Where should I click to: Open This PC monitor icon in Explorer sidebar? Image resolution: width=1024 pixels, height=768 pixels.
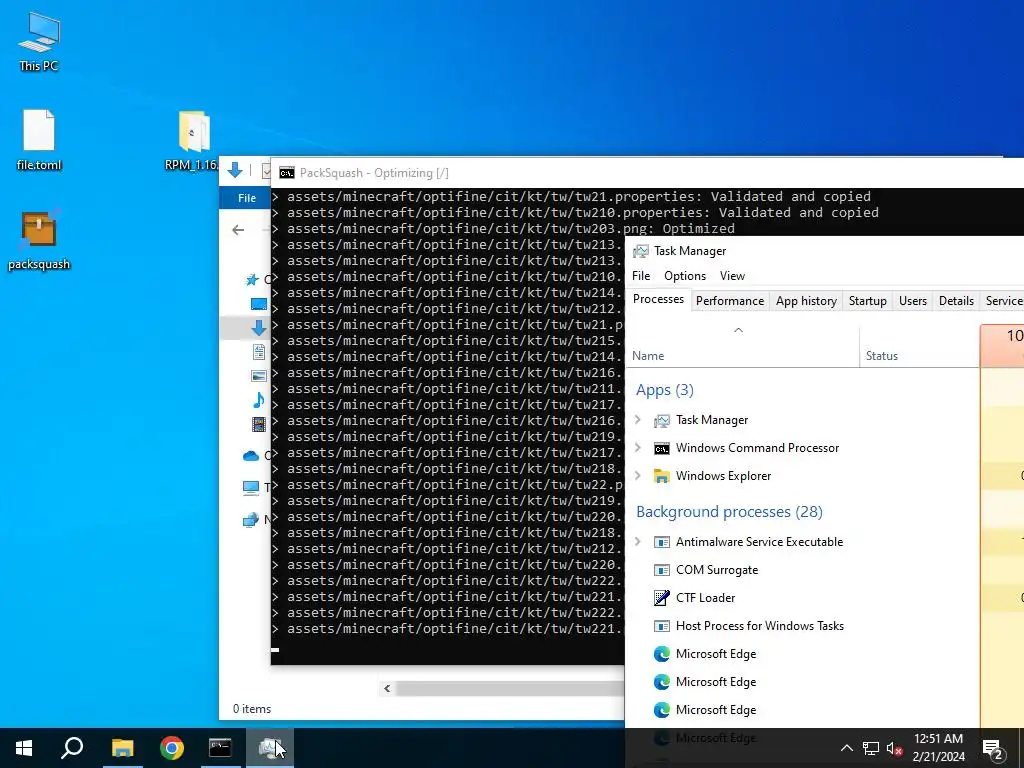(x=251, y=487)
